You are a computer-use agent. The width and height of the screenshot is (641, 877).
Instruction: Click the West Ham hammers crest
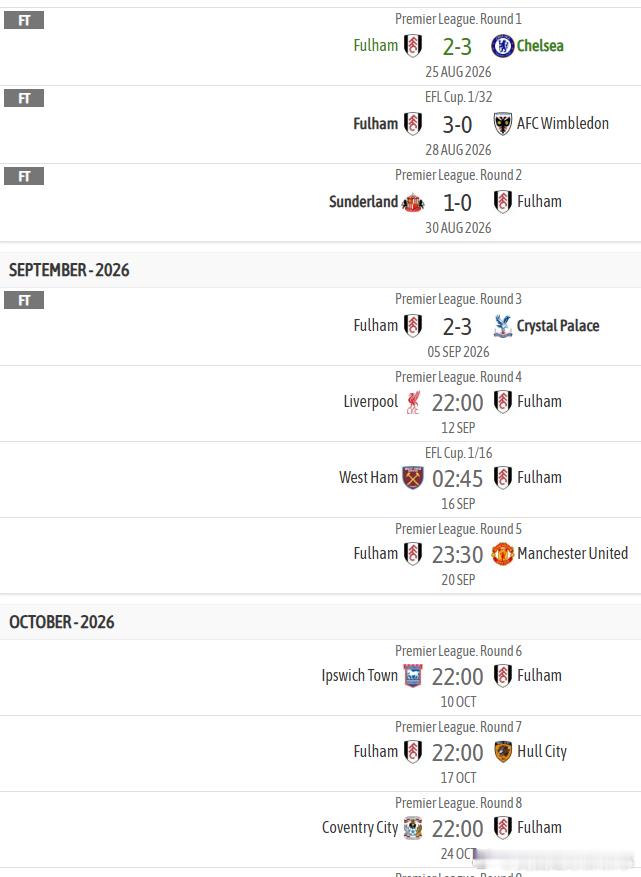[413, 478]
